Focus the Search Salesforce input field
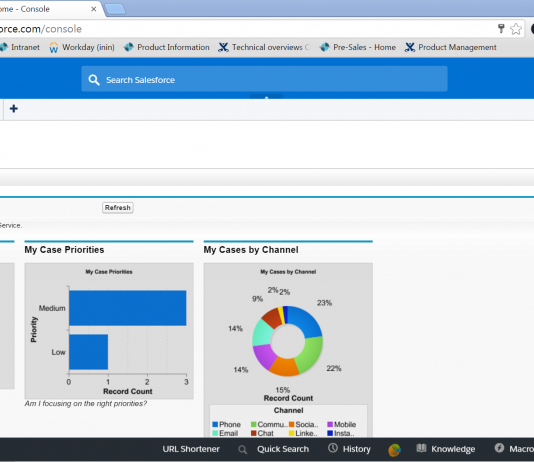The width and height of the screenshot is (534, 462). tap(264, 79)
